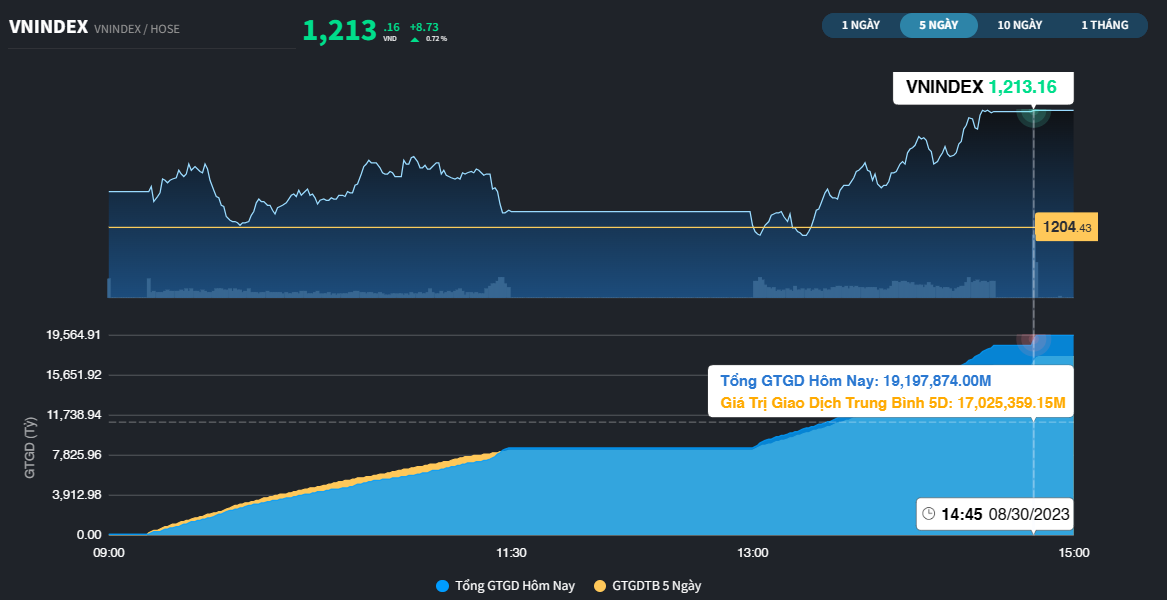Click the green marker dot on price line

[1033, 112]
